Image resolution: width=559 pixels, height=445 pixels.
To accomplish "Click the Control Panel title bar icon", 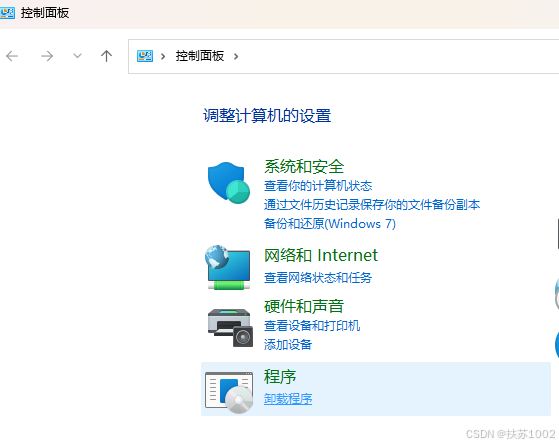I will pos(7,13).
